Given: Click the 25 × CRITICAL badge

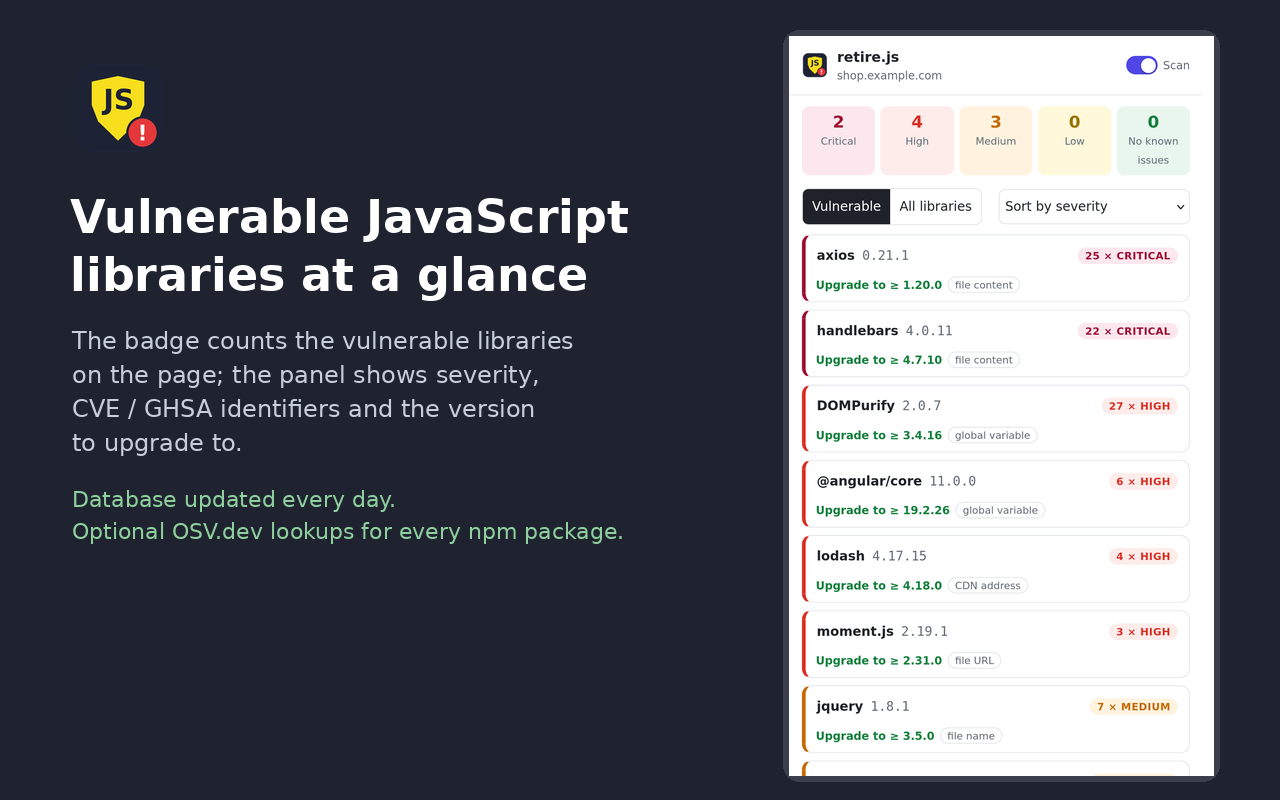Looking at the screenshot, I should (x=1127, y=256).
